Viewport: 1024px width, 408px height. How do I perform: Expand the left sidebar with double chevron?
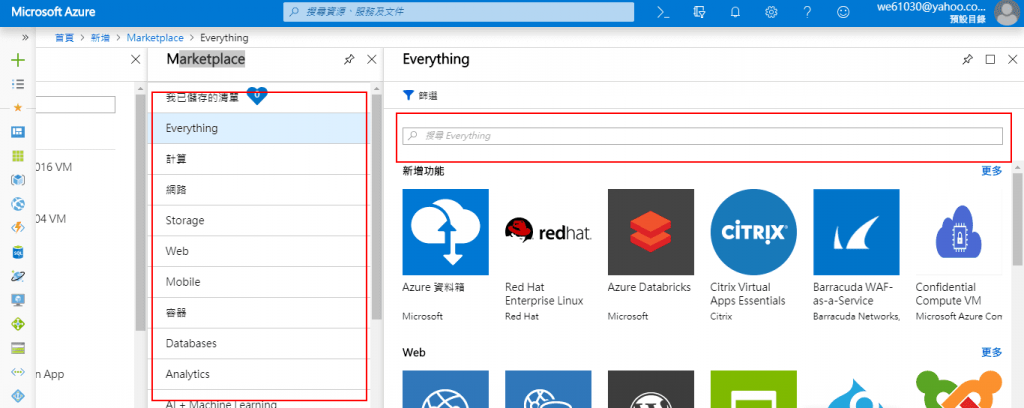point(25,38)
